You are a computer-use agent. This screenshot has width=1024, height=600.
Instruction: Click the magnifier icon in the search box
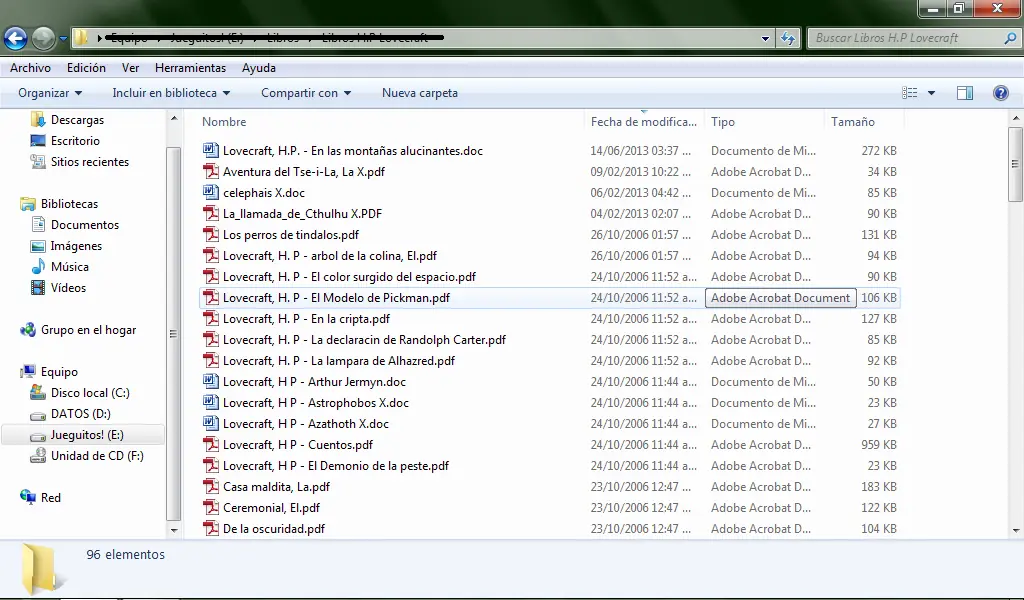(1010, 38)
